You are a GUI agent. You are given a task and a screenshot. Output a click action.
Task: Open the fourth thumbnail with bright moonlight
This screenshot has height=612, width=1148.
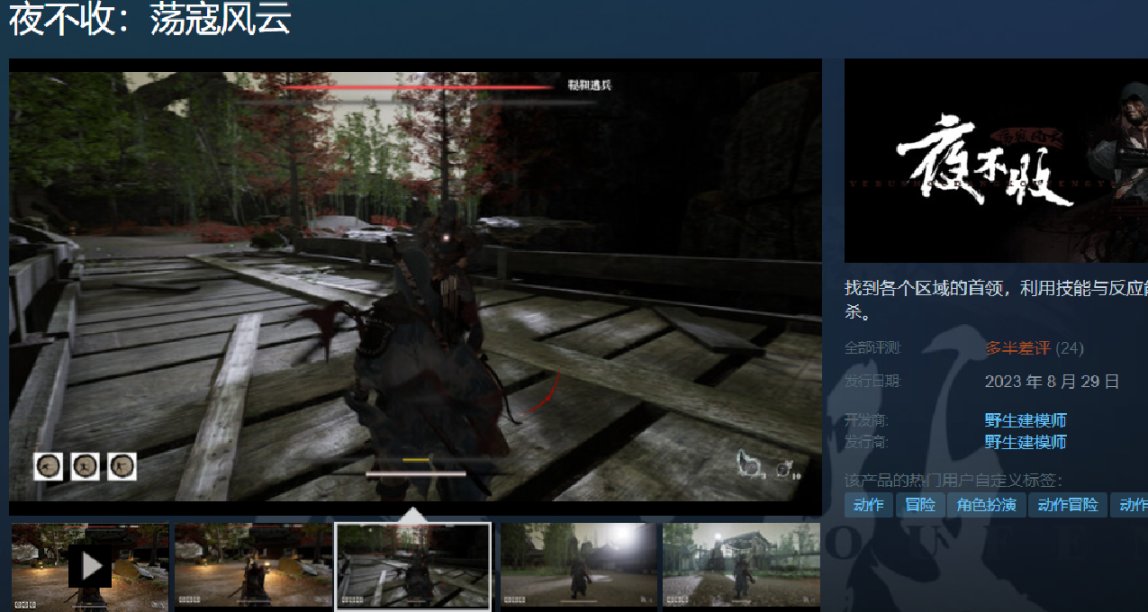pos(578,566)
